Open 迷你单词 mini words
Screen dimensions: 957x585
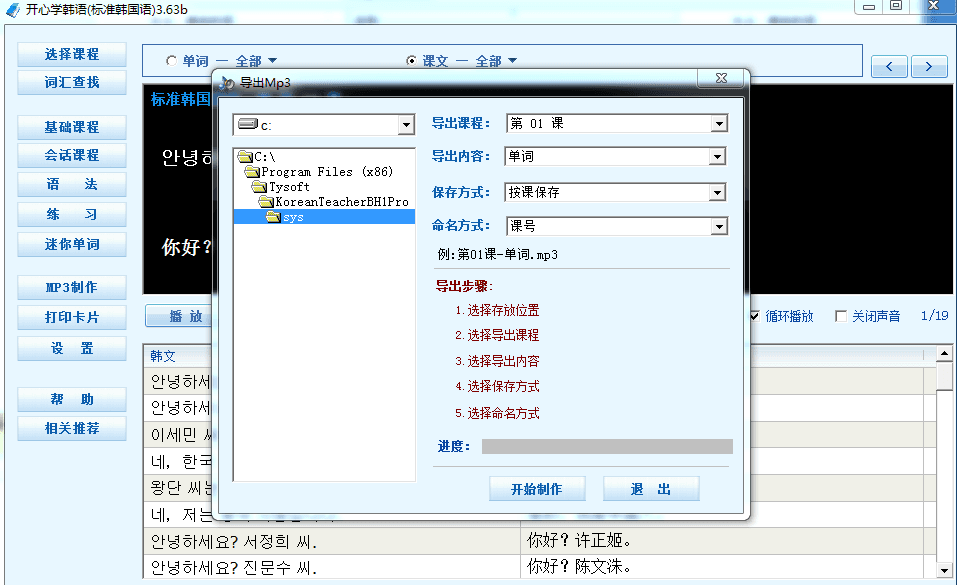coord(72,244)
